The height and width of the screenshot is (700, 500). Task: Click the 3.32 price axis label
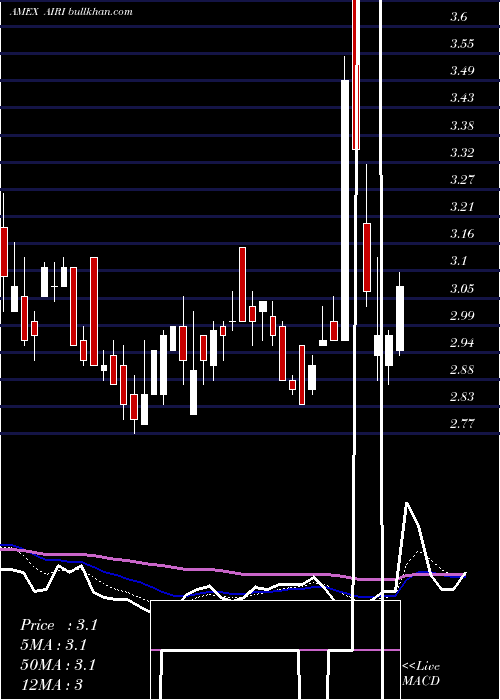462,153
